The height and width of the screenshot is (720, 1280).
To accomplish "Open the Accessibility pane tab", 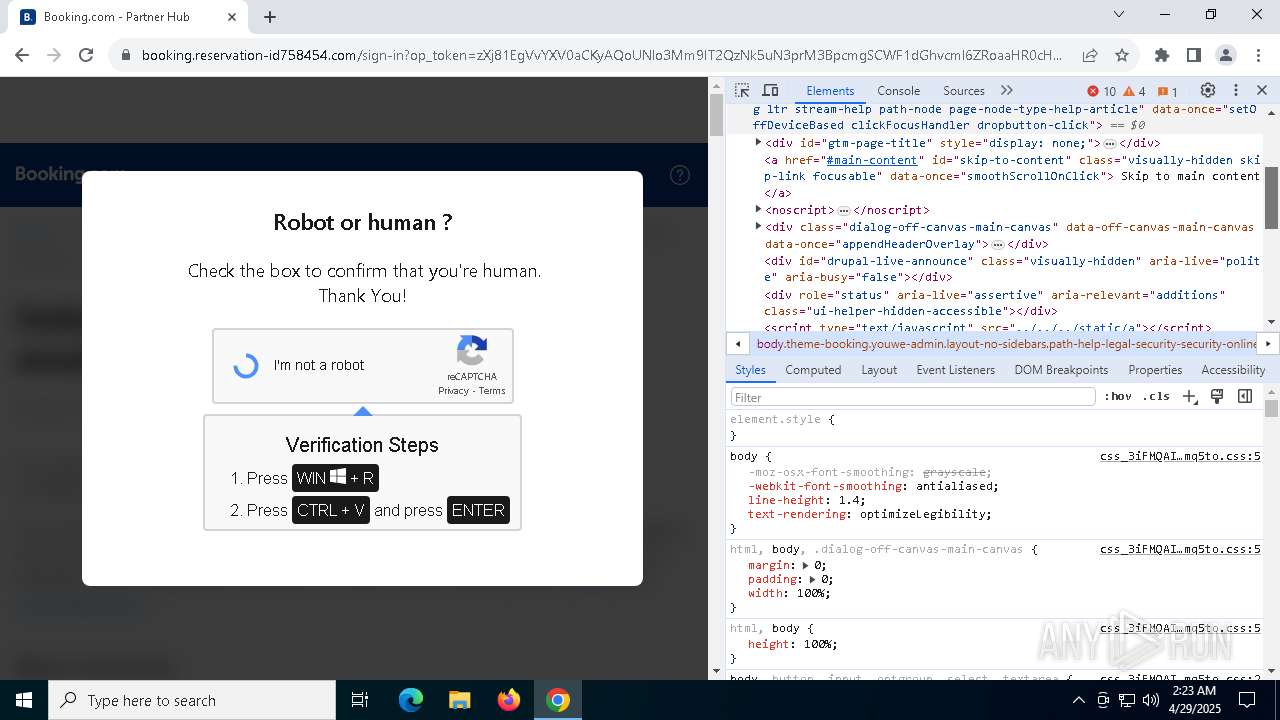I will coord(1233,370).
